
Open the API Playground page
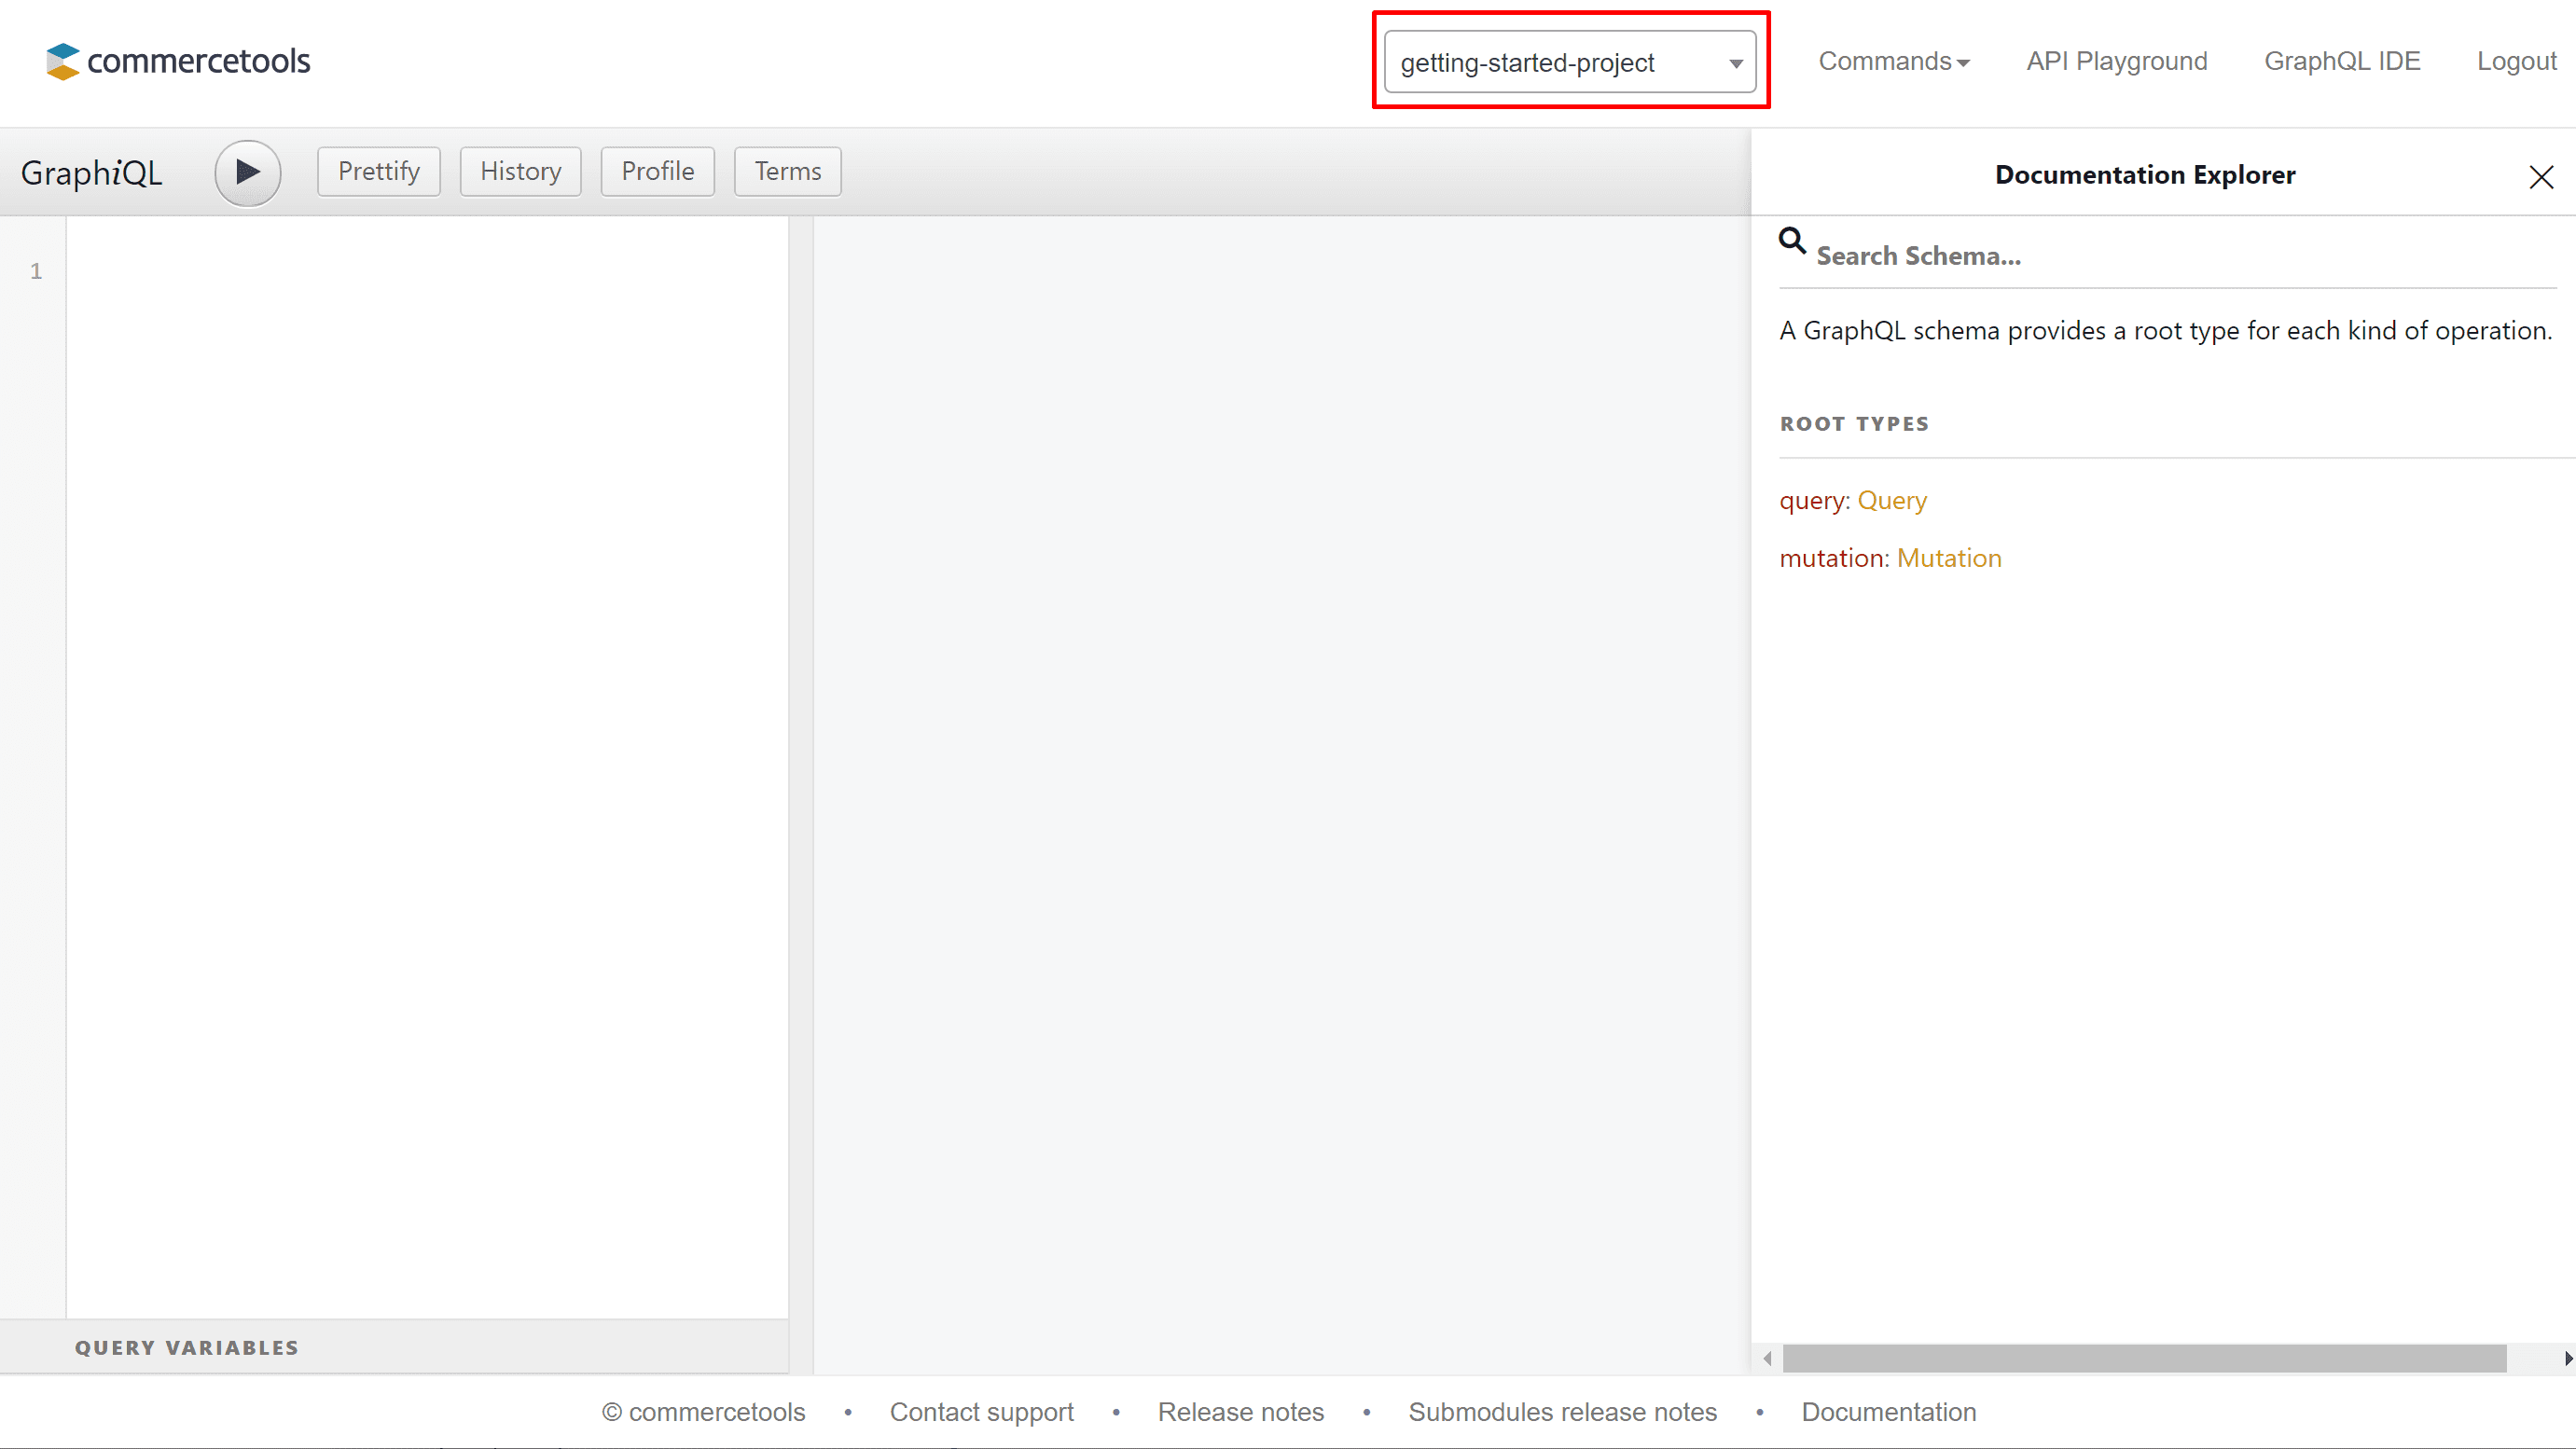click(x=2116, y=61)
